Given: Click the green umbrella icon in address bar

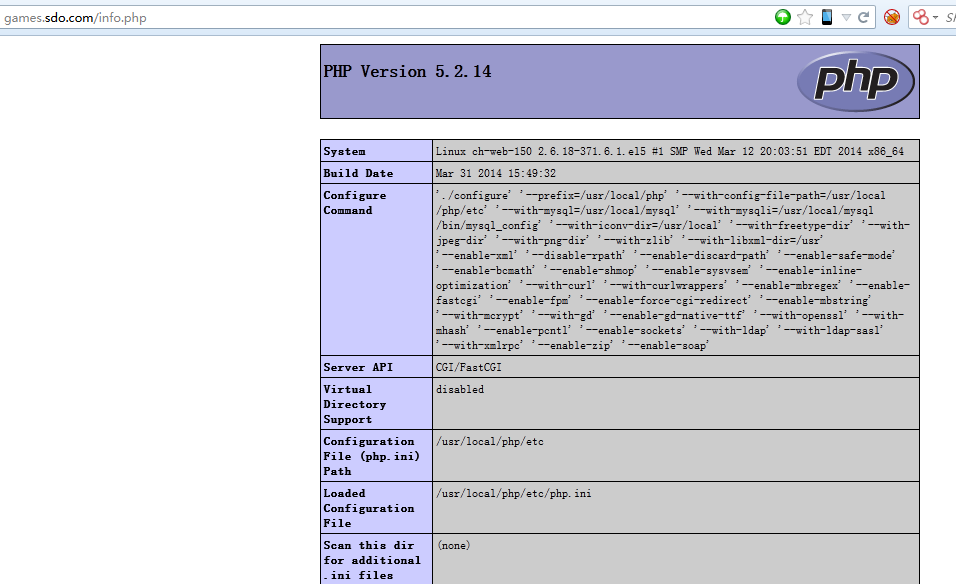Looking at the screenshot, I should (x=783, y=17).
